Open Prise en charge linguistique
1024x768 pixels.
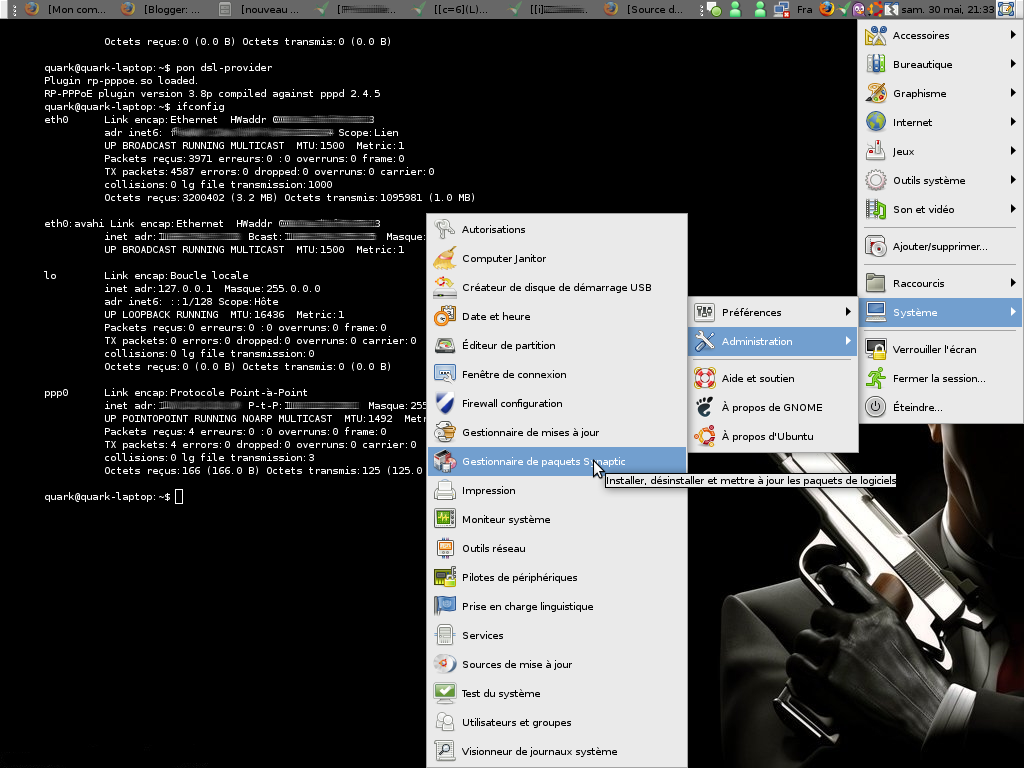click(x=557, y=606)
